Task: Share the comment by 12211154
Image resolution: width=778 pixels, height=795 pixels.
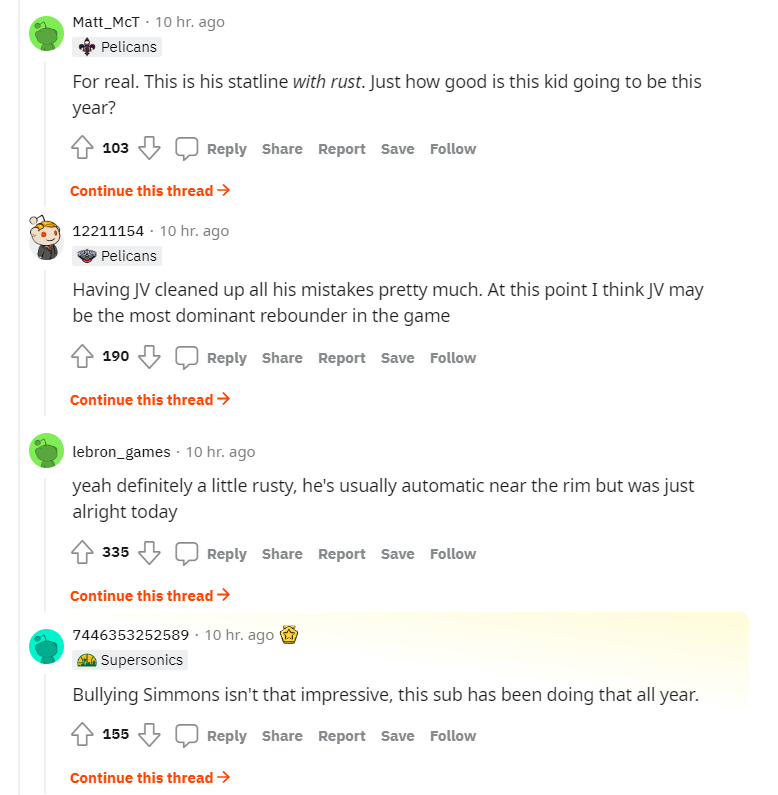Action: (x=282, y=358)
